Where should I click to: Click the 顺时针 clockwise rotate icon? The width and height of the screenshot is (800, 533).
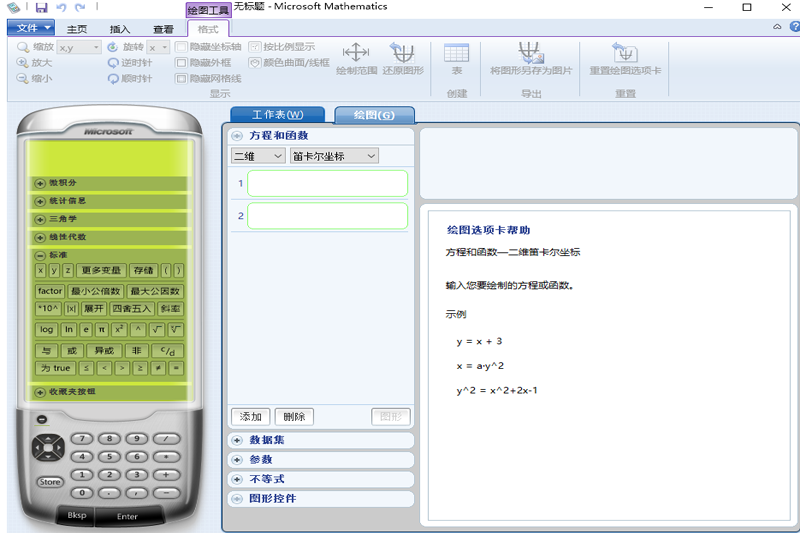pos(113,79)
